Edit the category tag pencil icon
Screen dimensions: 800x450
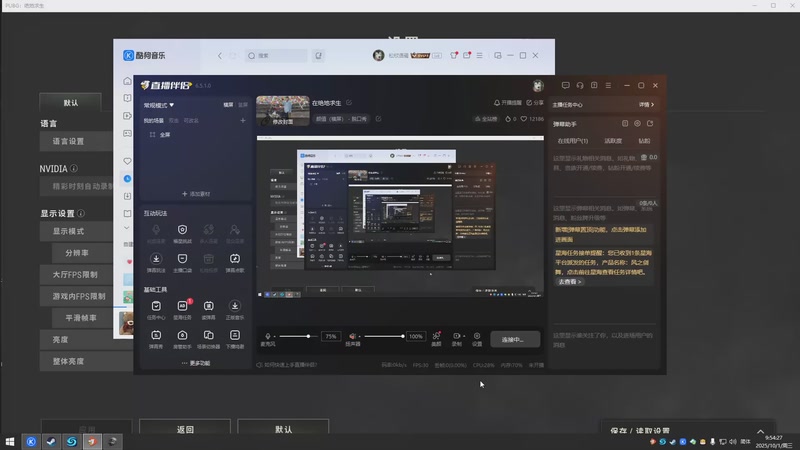tap(379, 118)
